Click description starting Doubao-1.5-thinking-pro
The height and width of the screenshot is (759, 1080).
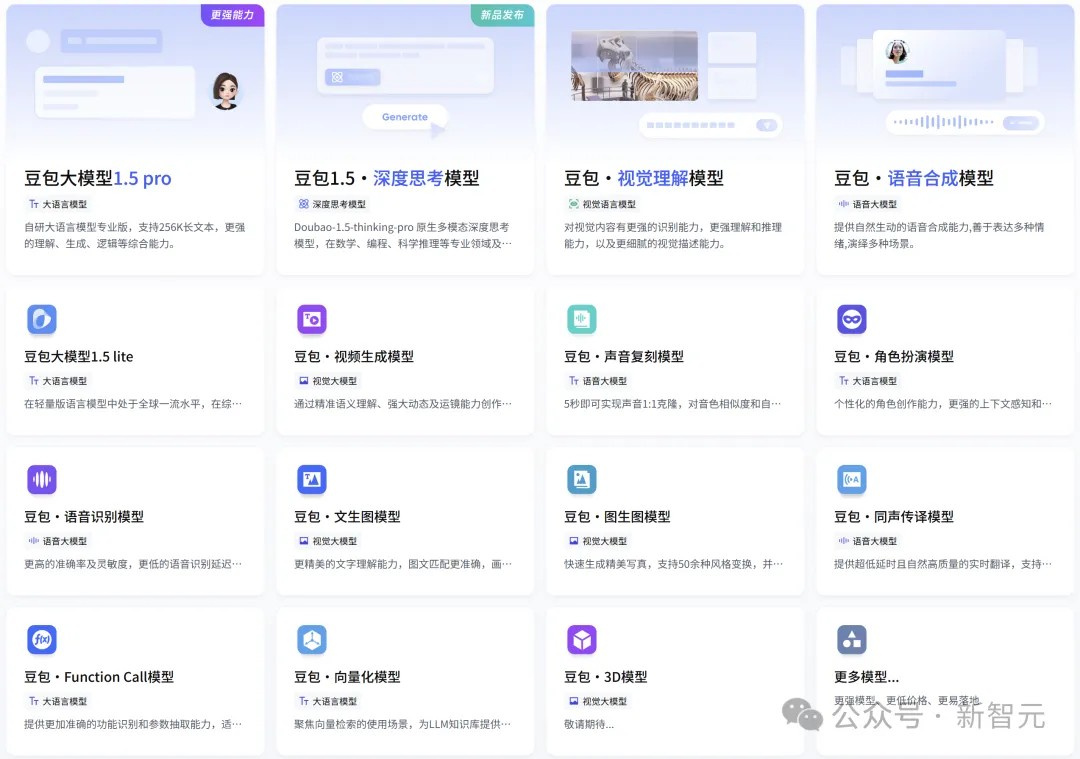coord(403,235)
